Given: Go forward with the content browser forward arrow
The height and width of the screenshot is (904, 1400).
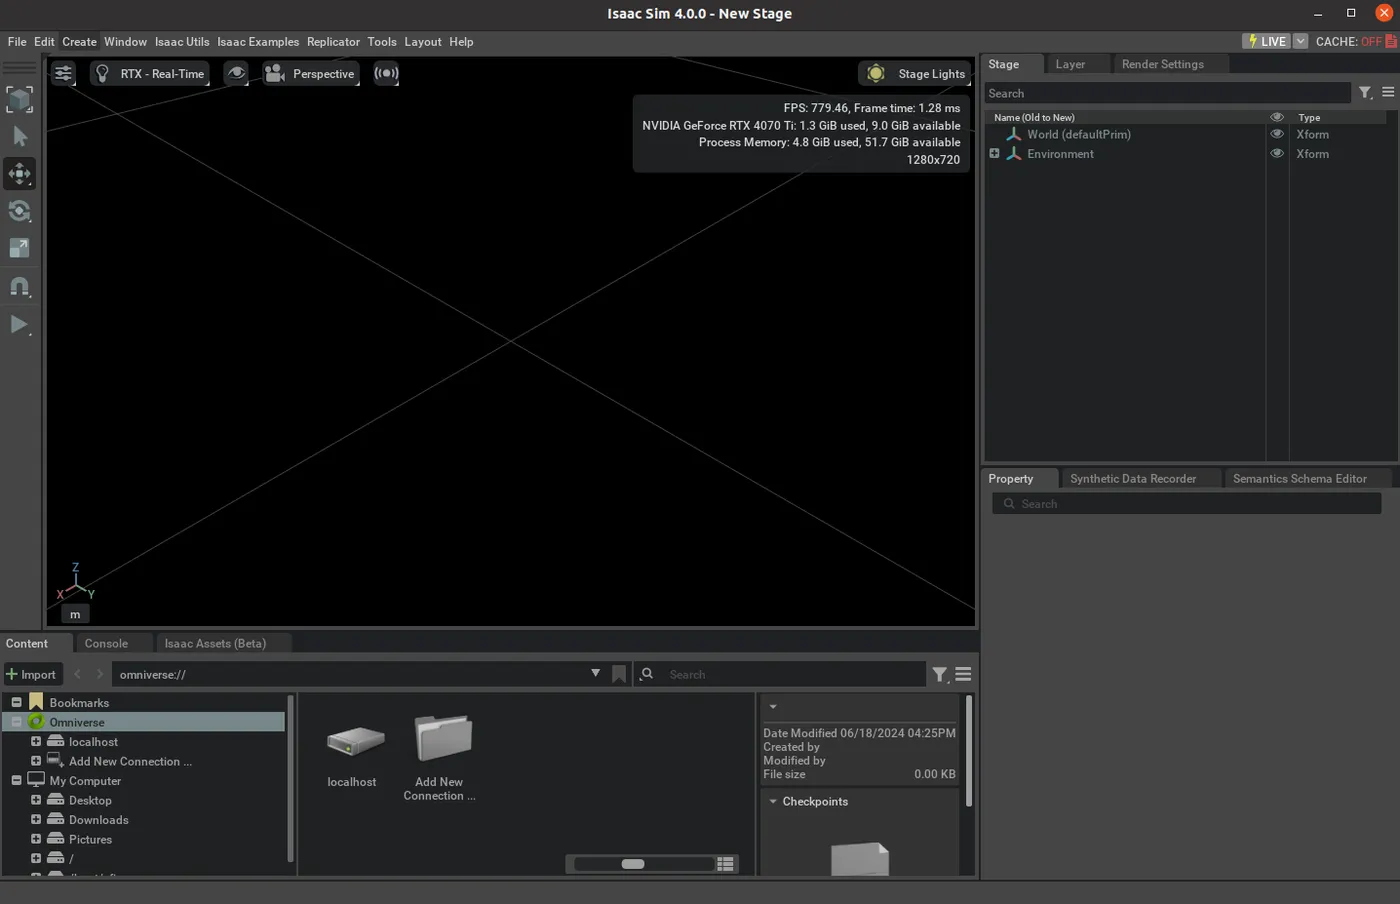Looking at the screenshot, I should [x=99, y=674].
